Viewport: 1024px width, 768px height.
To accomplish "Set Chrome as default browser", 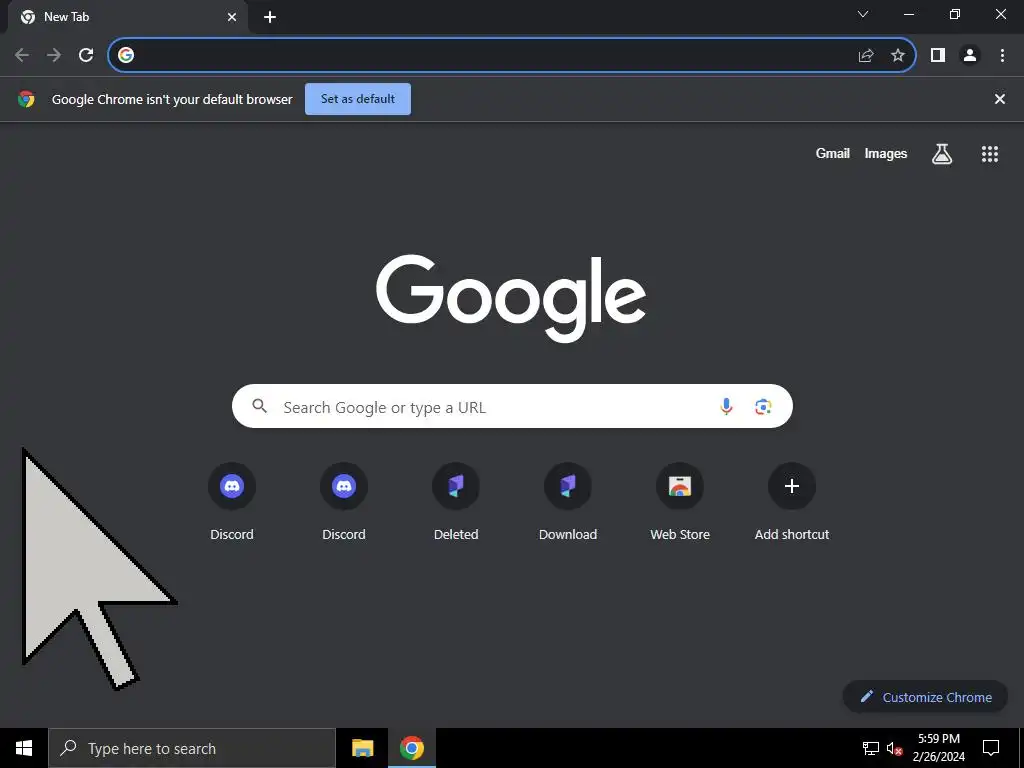I will click(358, 99).
